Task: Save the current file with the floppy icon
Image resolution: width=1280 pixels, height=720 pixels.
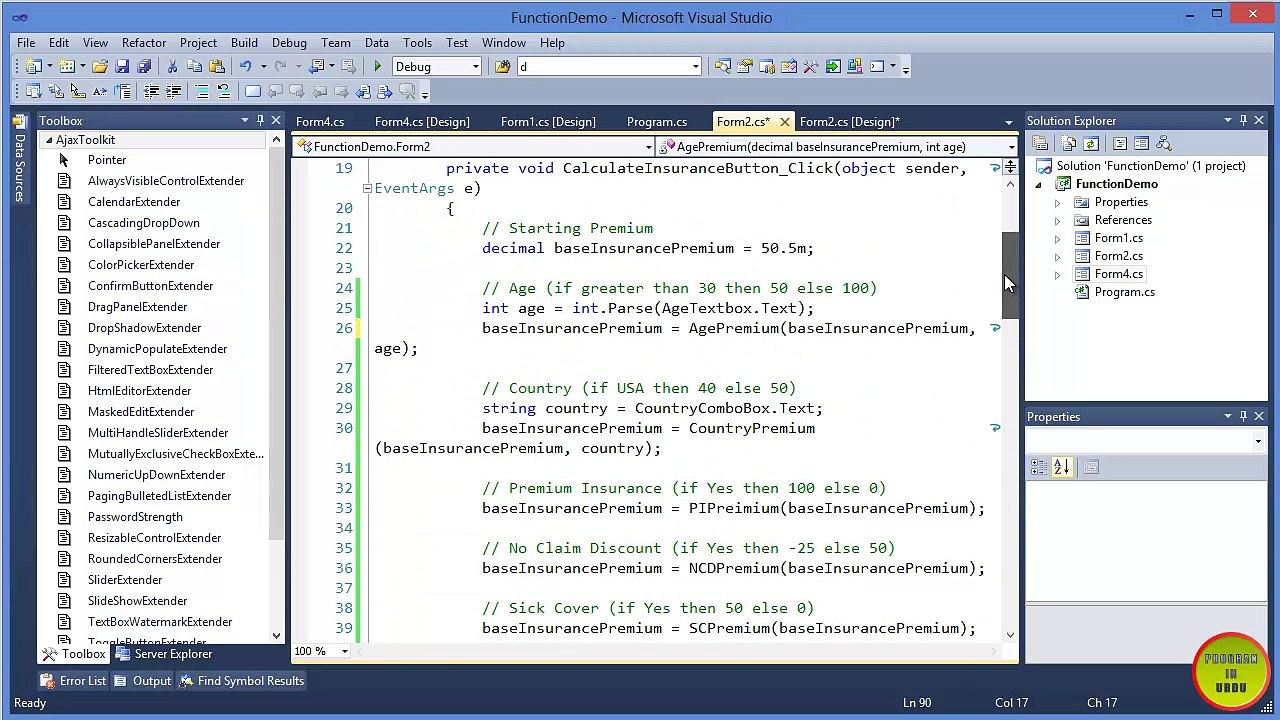Action: click(122, 66)
